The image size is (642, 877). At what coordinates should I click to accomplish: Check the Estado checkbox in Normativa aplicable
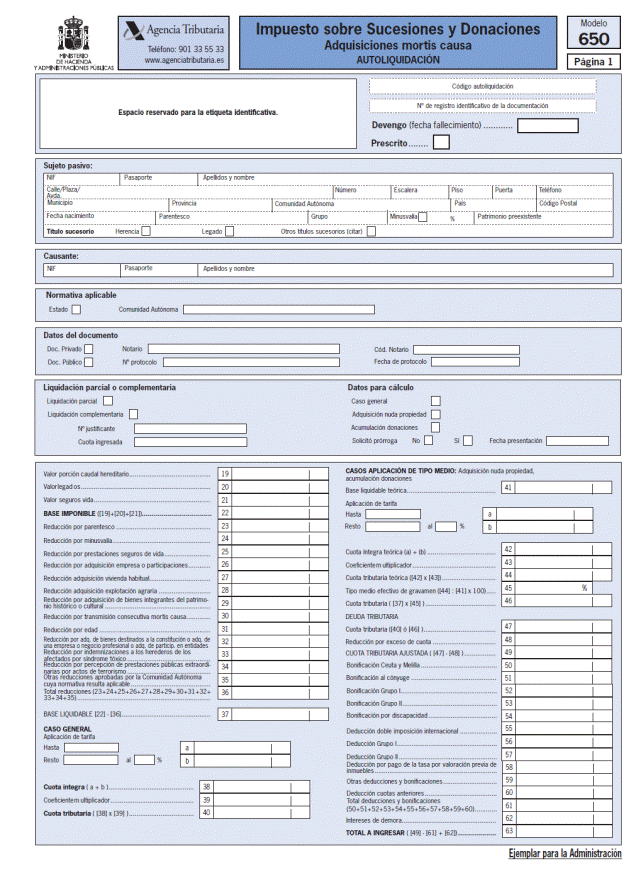[x=77, y=309]
